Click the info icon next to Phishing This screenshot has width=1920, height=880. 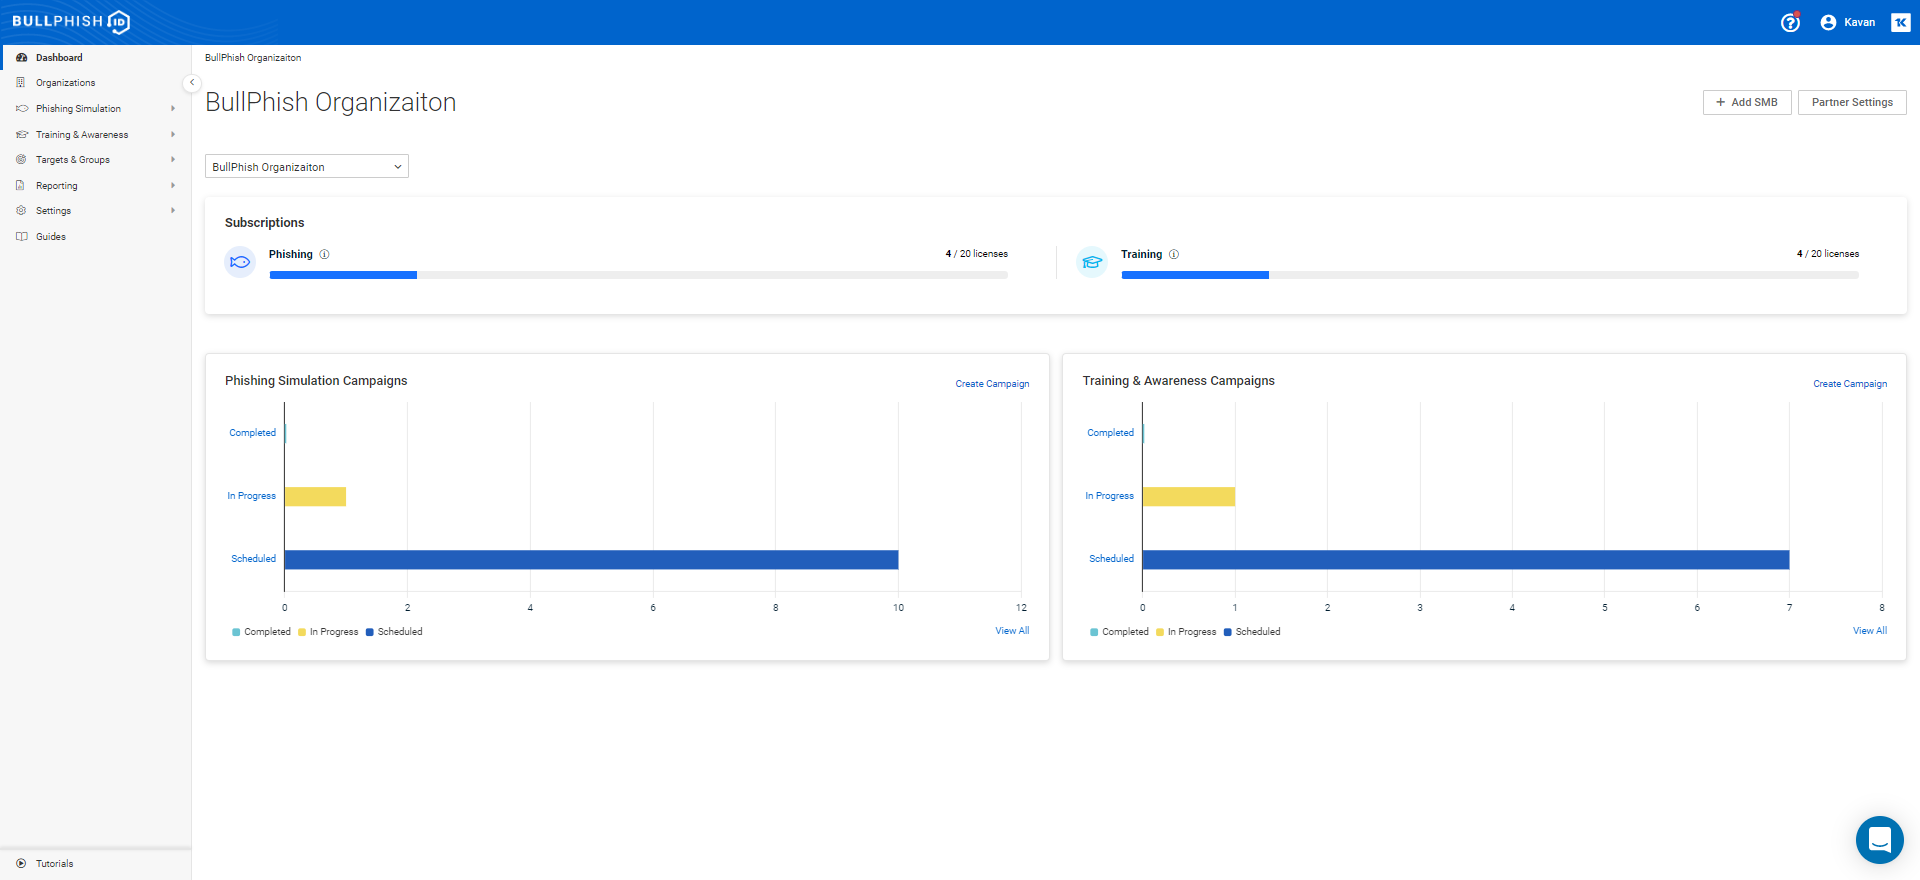click(x=324, y=254)
